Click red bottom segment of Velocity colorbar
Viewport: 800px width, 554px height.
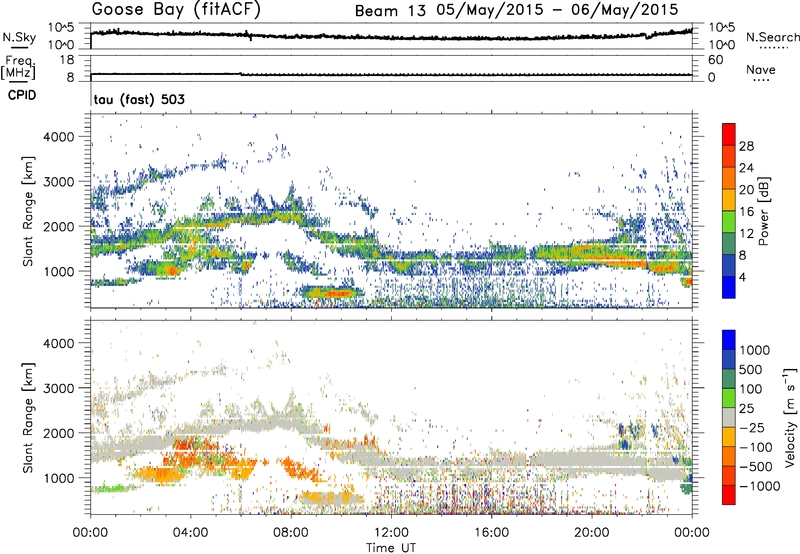pyautogui.click(x=729, y=495)
